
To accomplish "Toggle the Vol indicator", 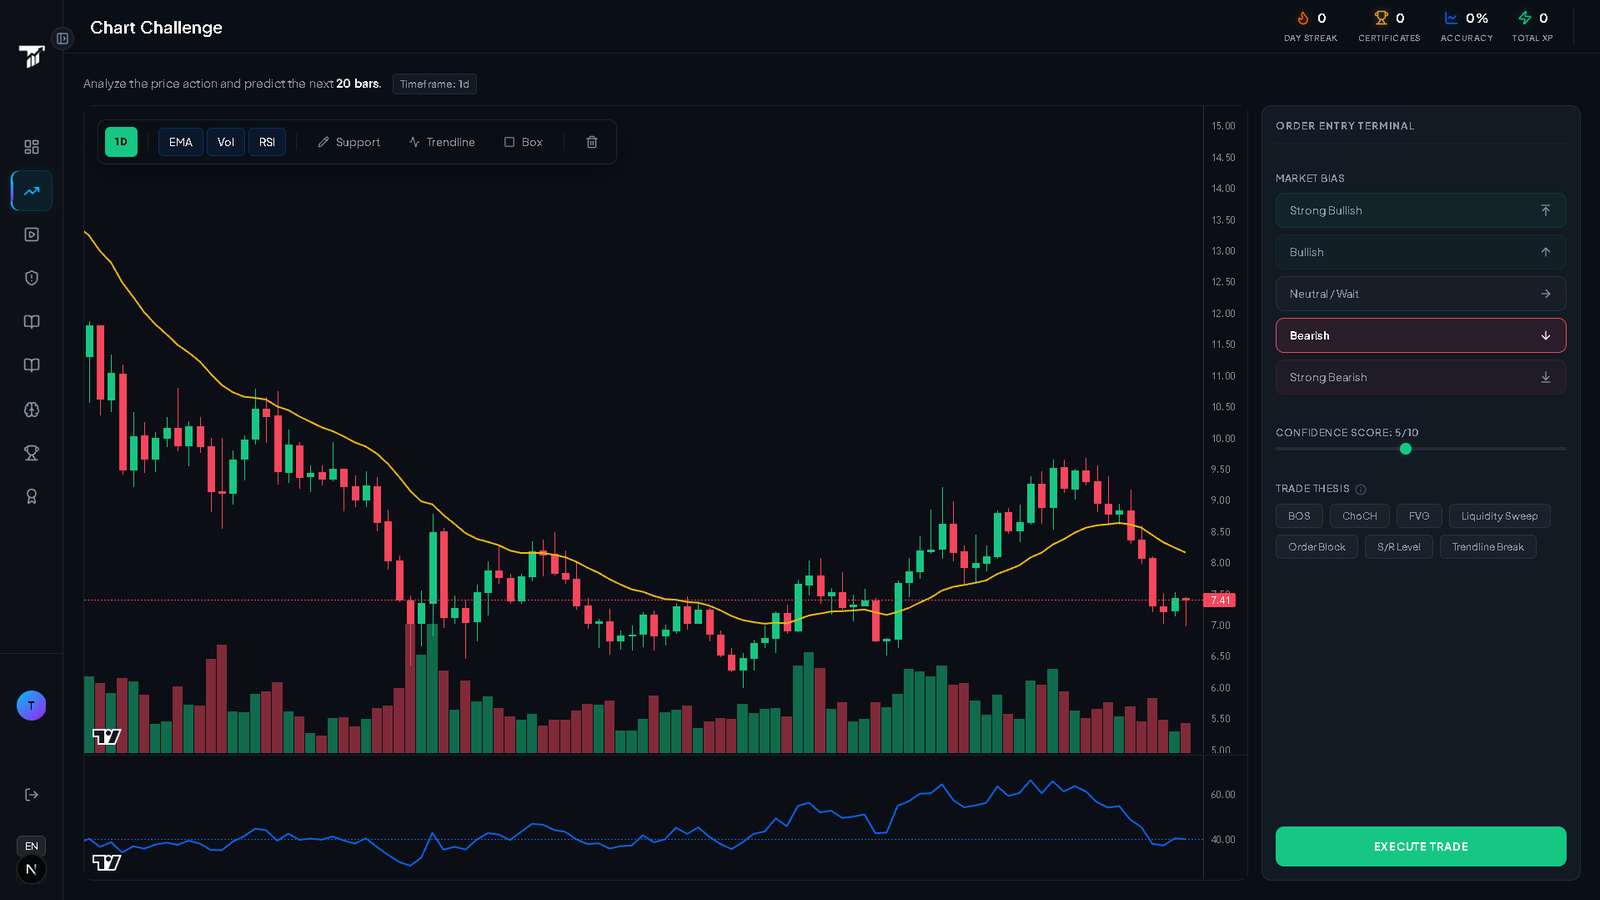I will (x=226, y=142).
